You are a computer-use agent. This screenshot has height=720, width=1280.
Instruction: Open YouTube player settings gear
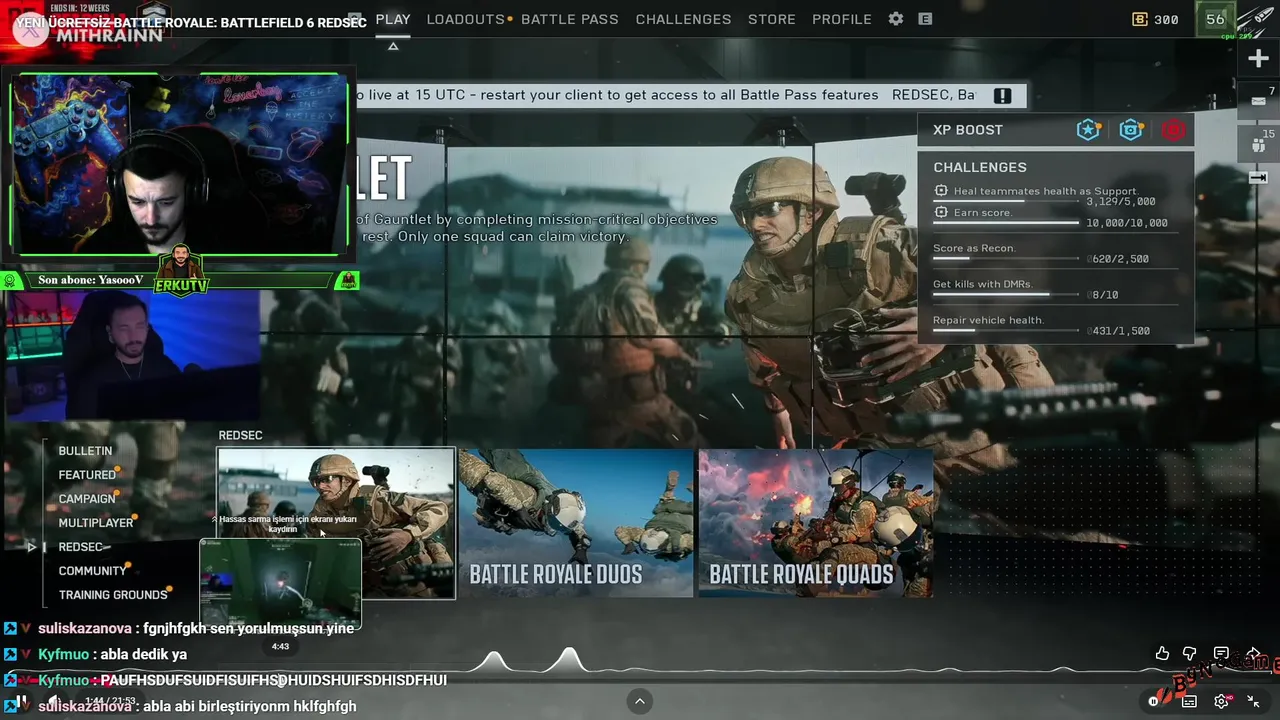coord(1221,701)
